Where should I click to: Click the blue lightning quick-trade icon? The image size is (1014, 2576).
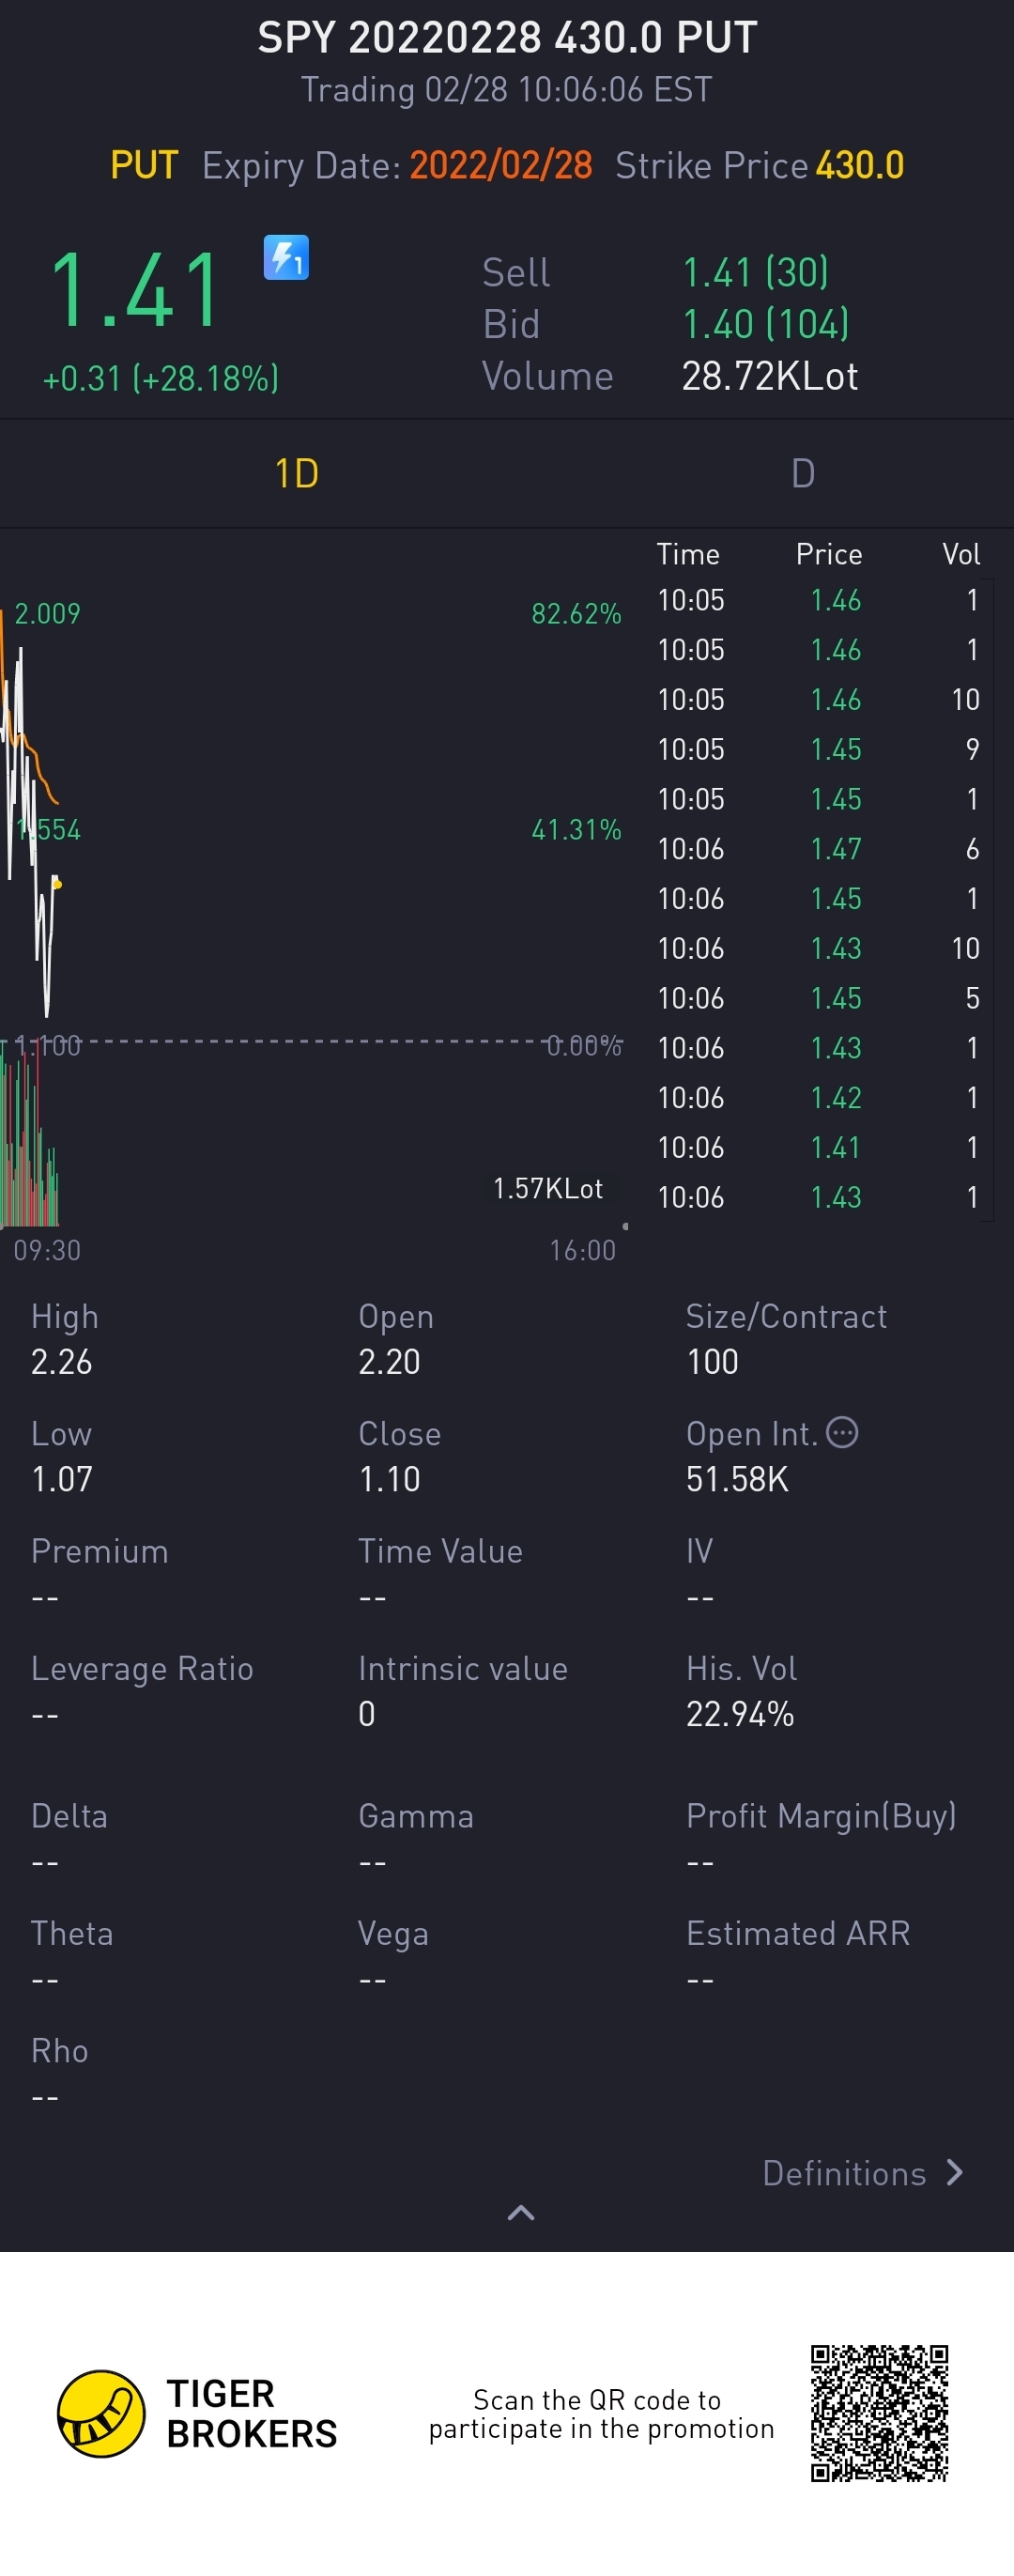[x=286, y=258]
